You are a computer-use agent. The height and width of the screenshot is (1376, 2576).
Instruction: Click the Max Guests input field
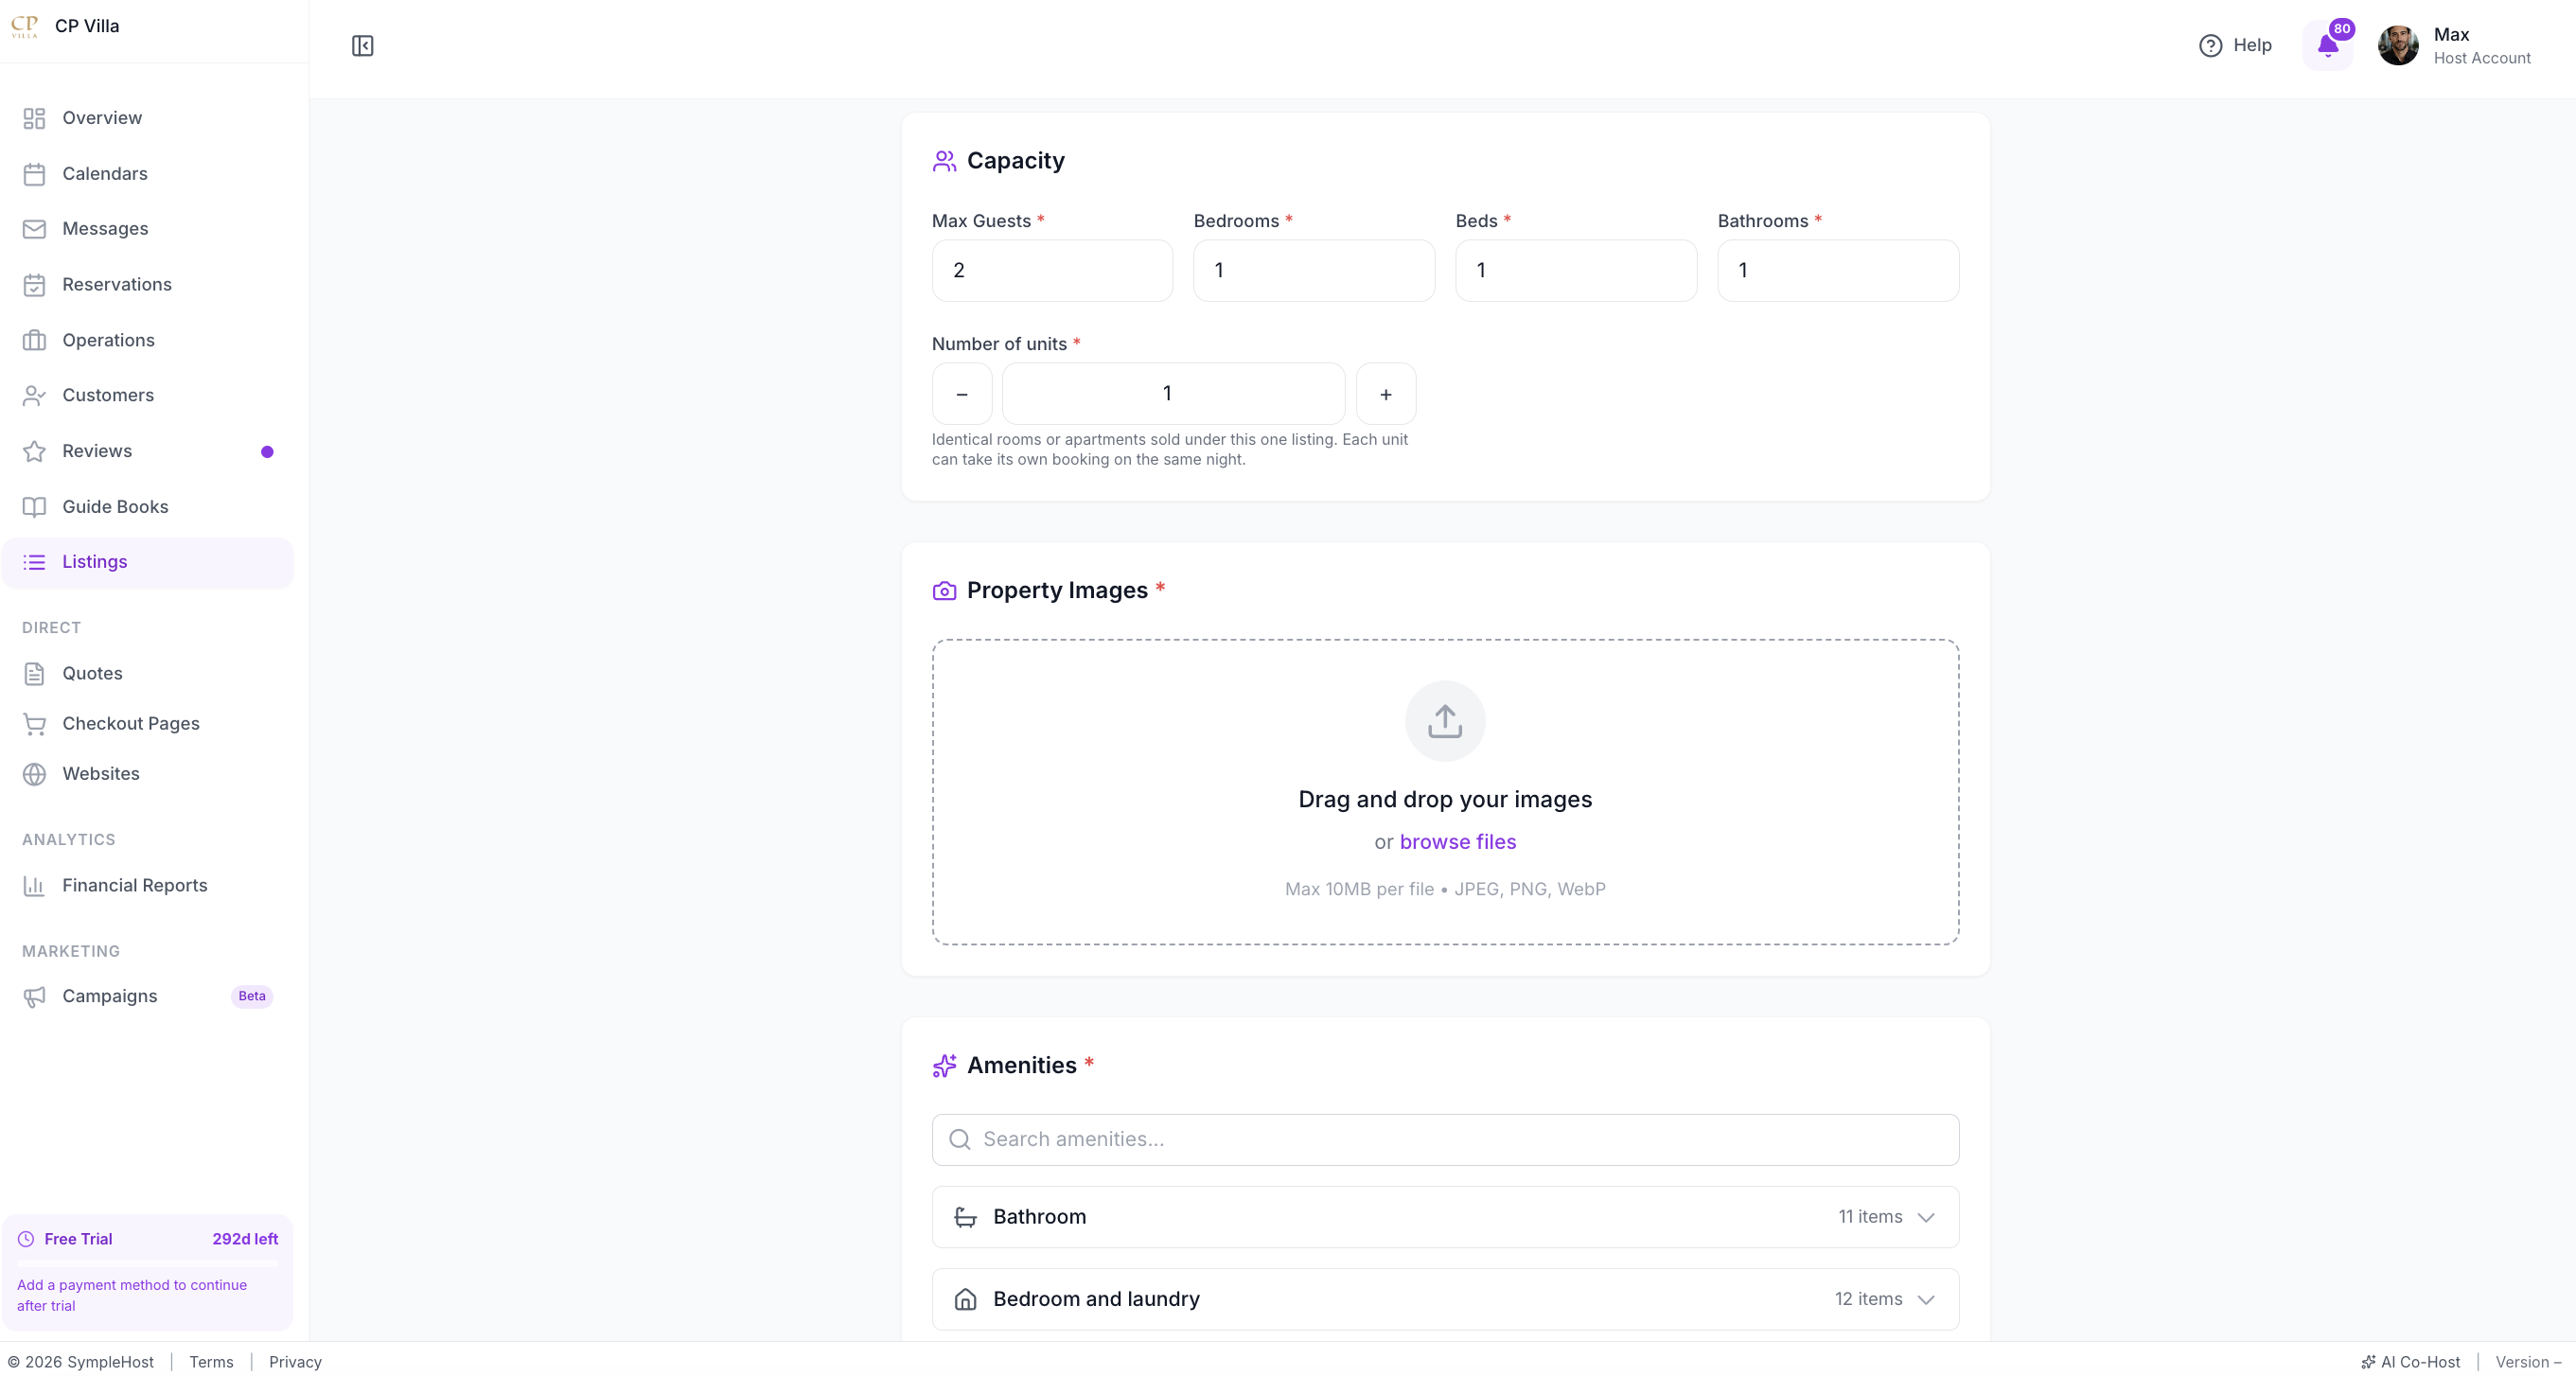point(1052,271)
